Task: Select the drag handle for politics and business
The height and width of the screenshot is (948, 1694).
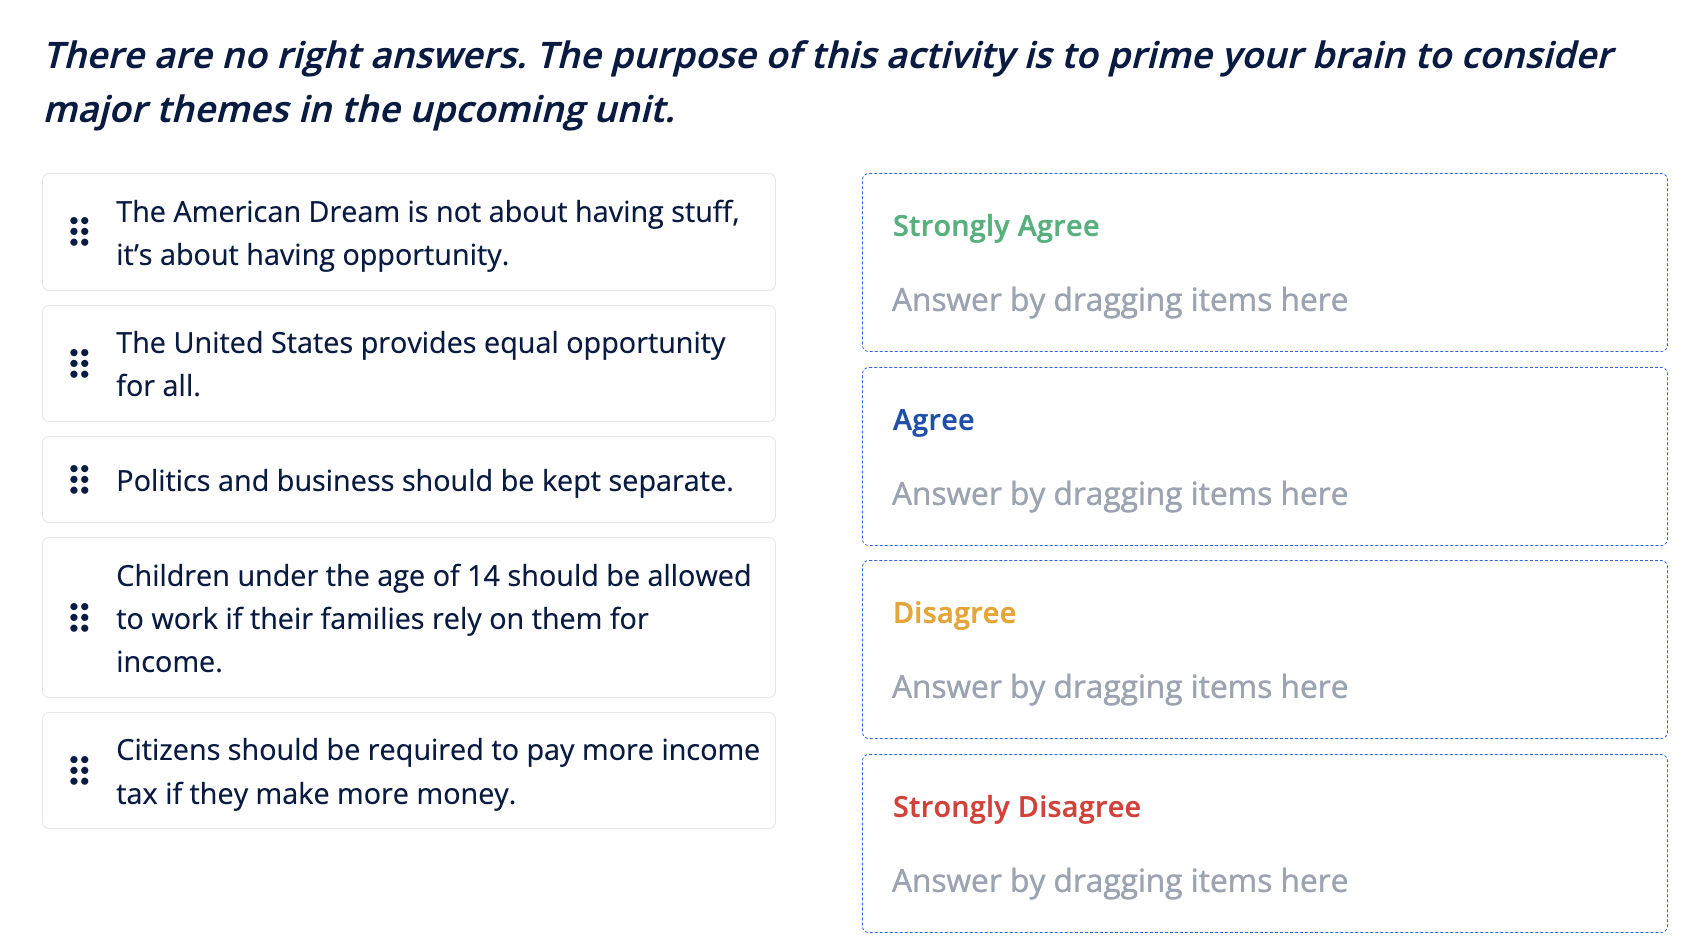Action: click(79, 480)
